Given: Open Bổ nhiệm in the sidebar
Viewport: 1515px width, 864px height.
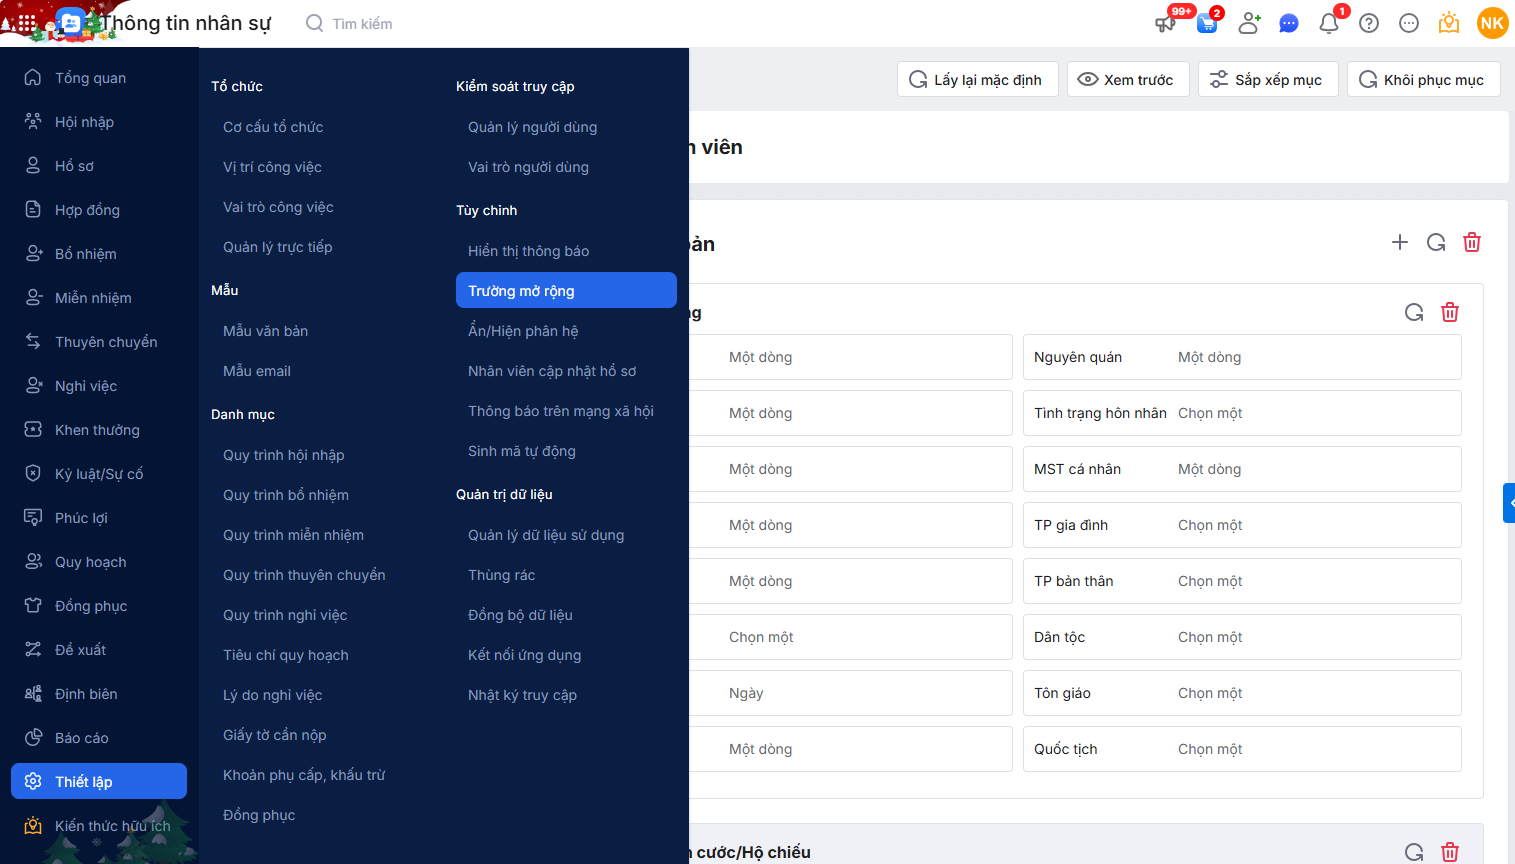Looking at the screenshot, I should click(x=99, y=254).
